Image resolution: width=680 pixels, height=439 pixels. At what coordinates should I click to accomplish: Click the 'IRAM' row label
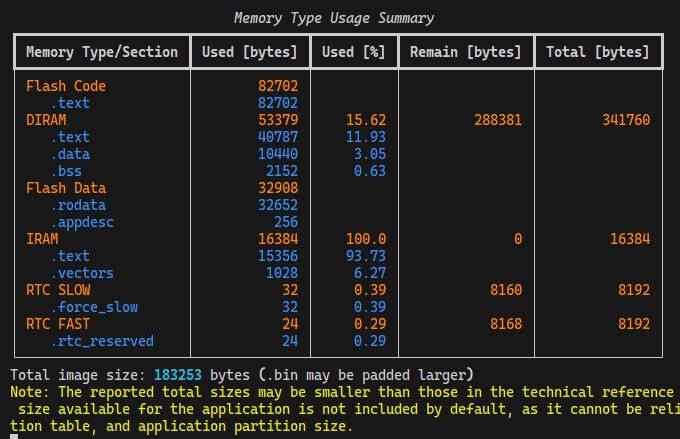42,239
